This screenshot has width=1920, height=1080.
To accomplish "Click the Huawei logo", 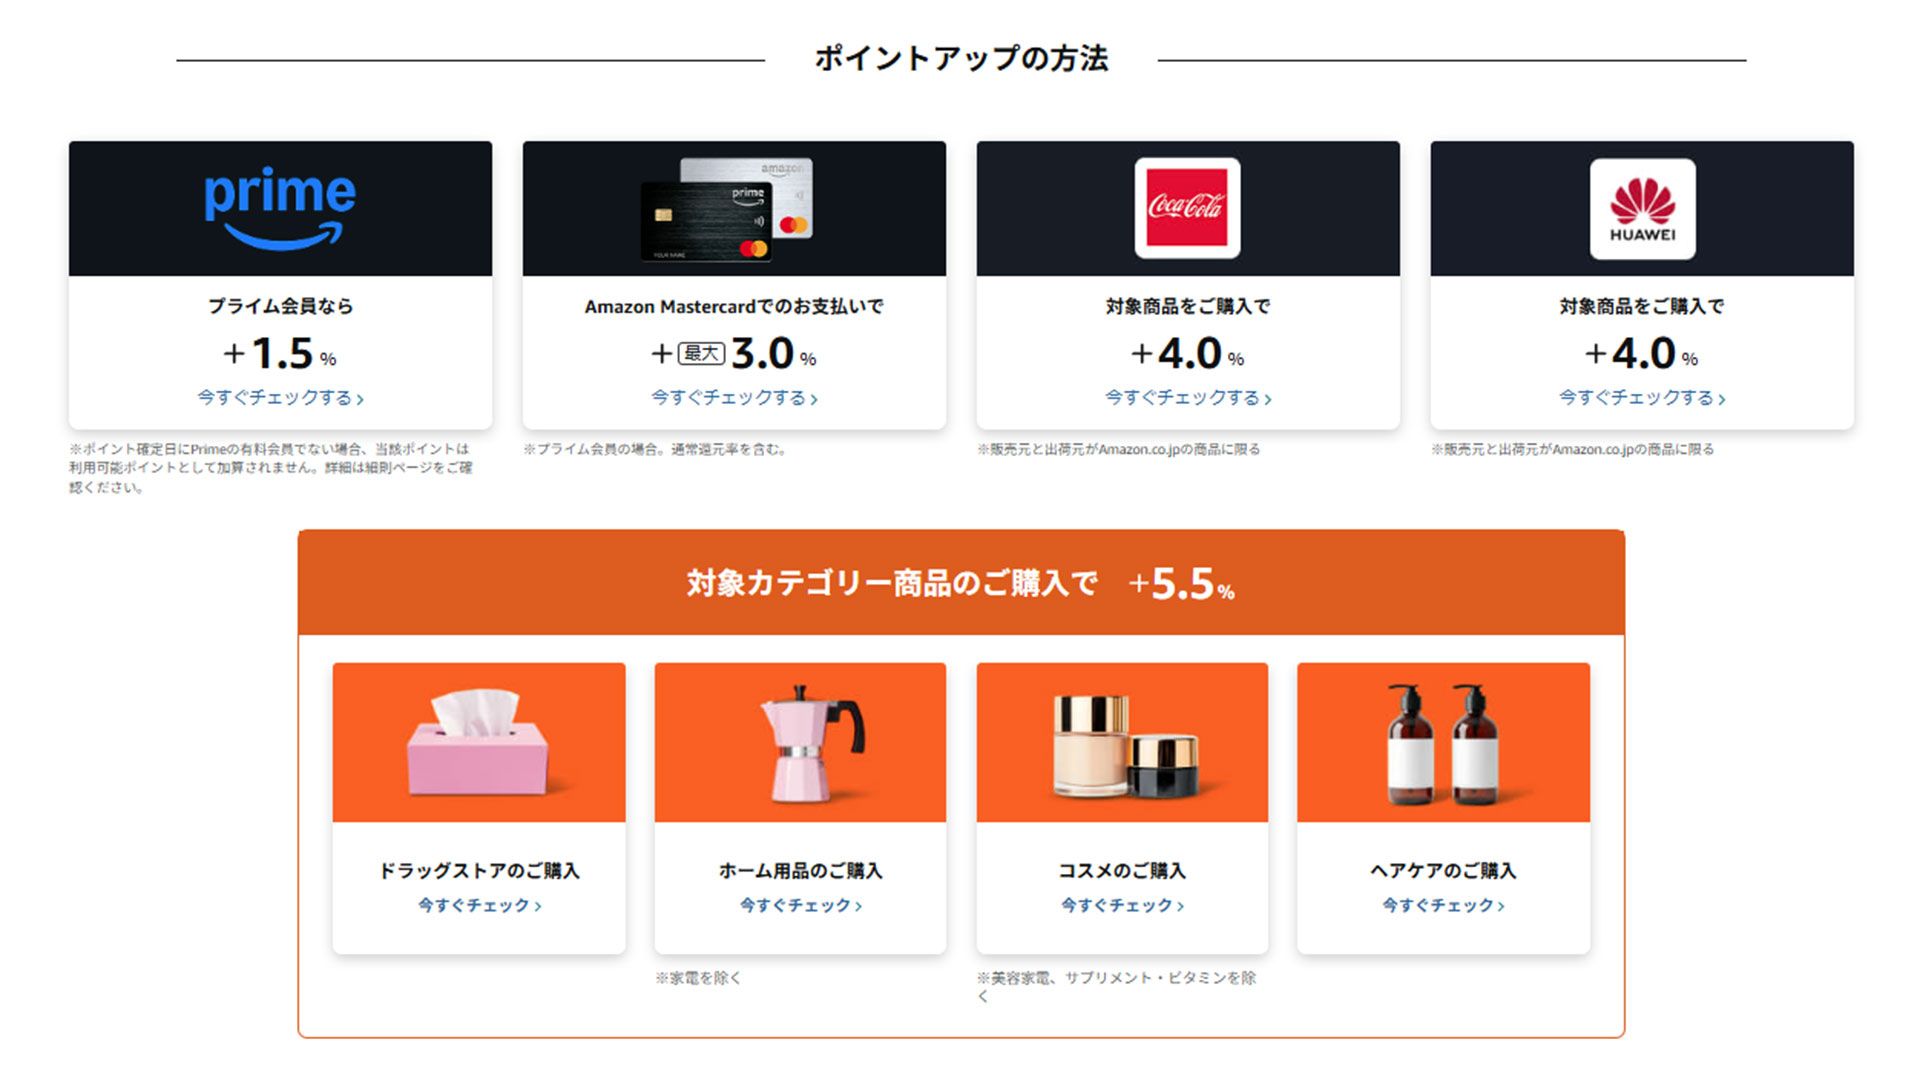I will pyautogui.click(x=1642, y=208).
